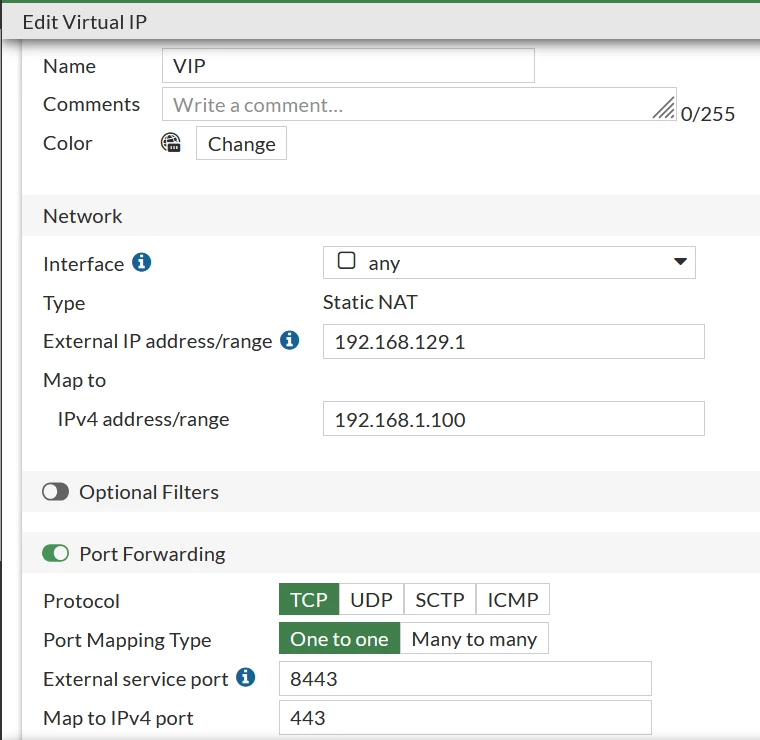Image resolution: width=760 pixels, height=740 pixels.
Task: Click the mapped IPv4 address field 192.168.1.100
Action: pyautogui.click(x=514, y=419)
